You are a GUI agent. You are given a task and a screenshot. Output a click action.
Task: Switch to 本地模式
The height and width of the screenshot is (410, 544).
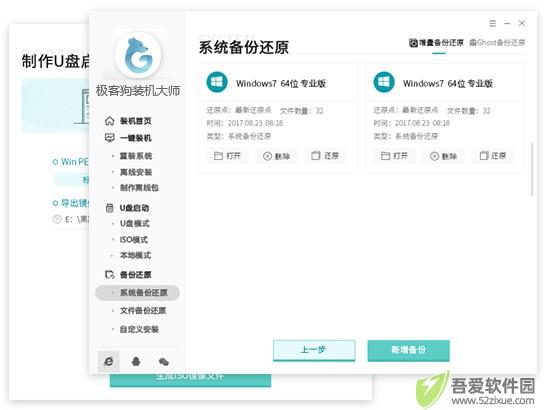(x=135, y=255)
